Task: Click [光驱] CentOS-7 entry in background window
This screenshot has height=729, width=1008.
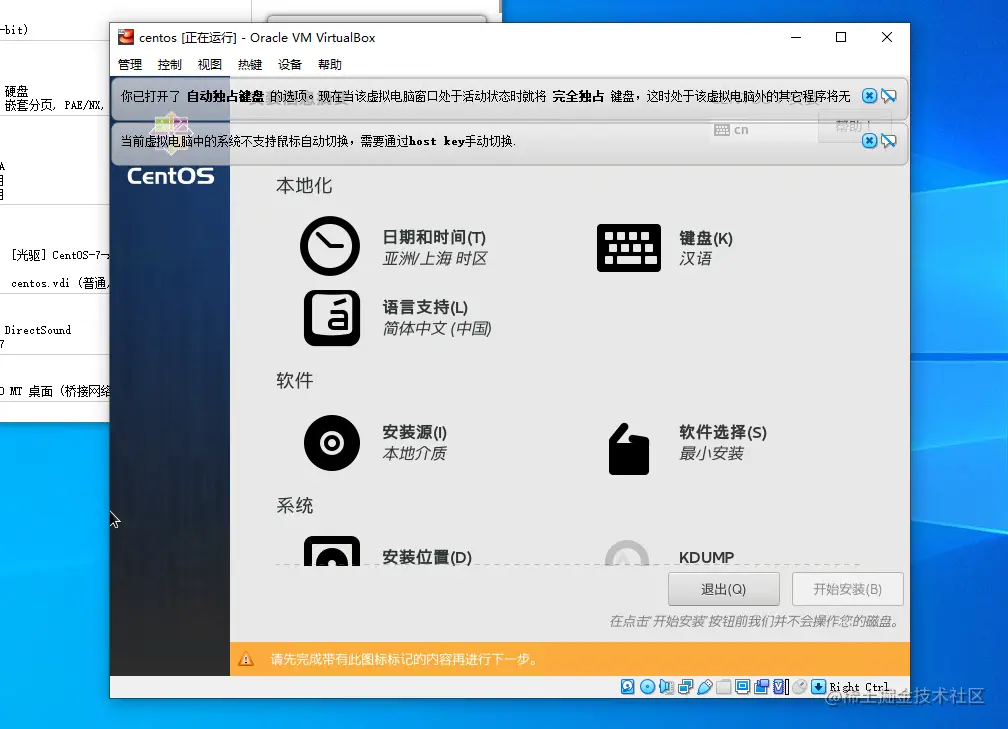Action: point(60,255)
